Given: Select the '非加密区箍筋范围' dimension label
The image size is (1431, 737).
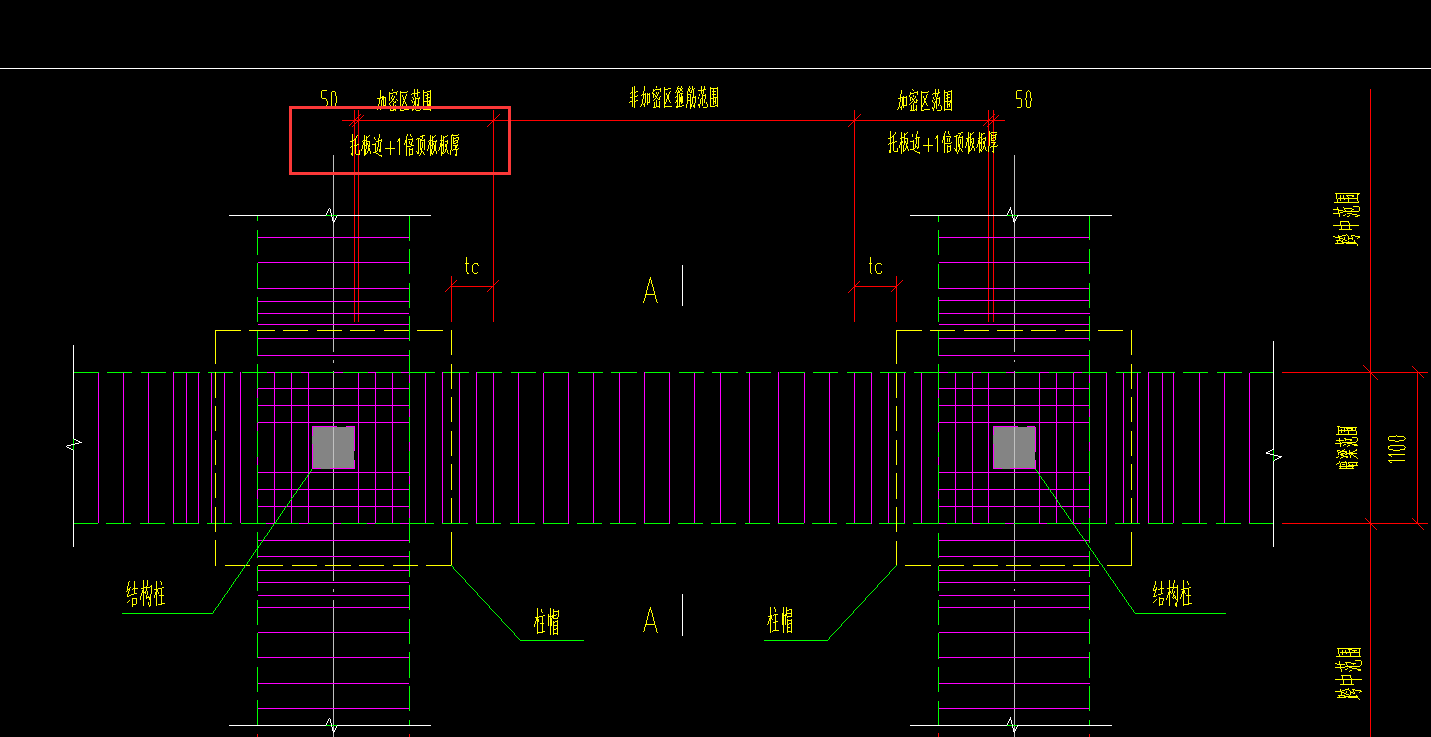Looking at the screenshot, I should click(x=674, y=98).
